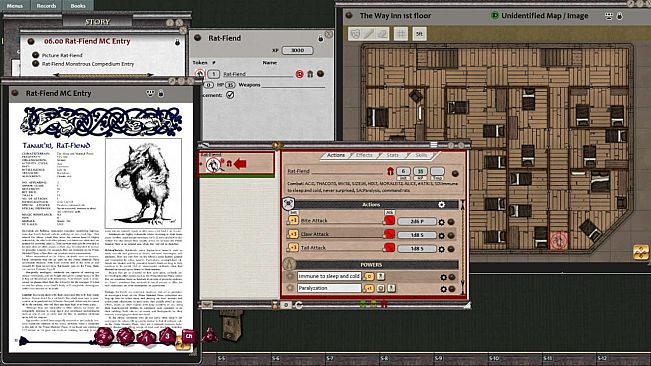Open Rat-Fiend record link in combat tracker

click(455, 173)
